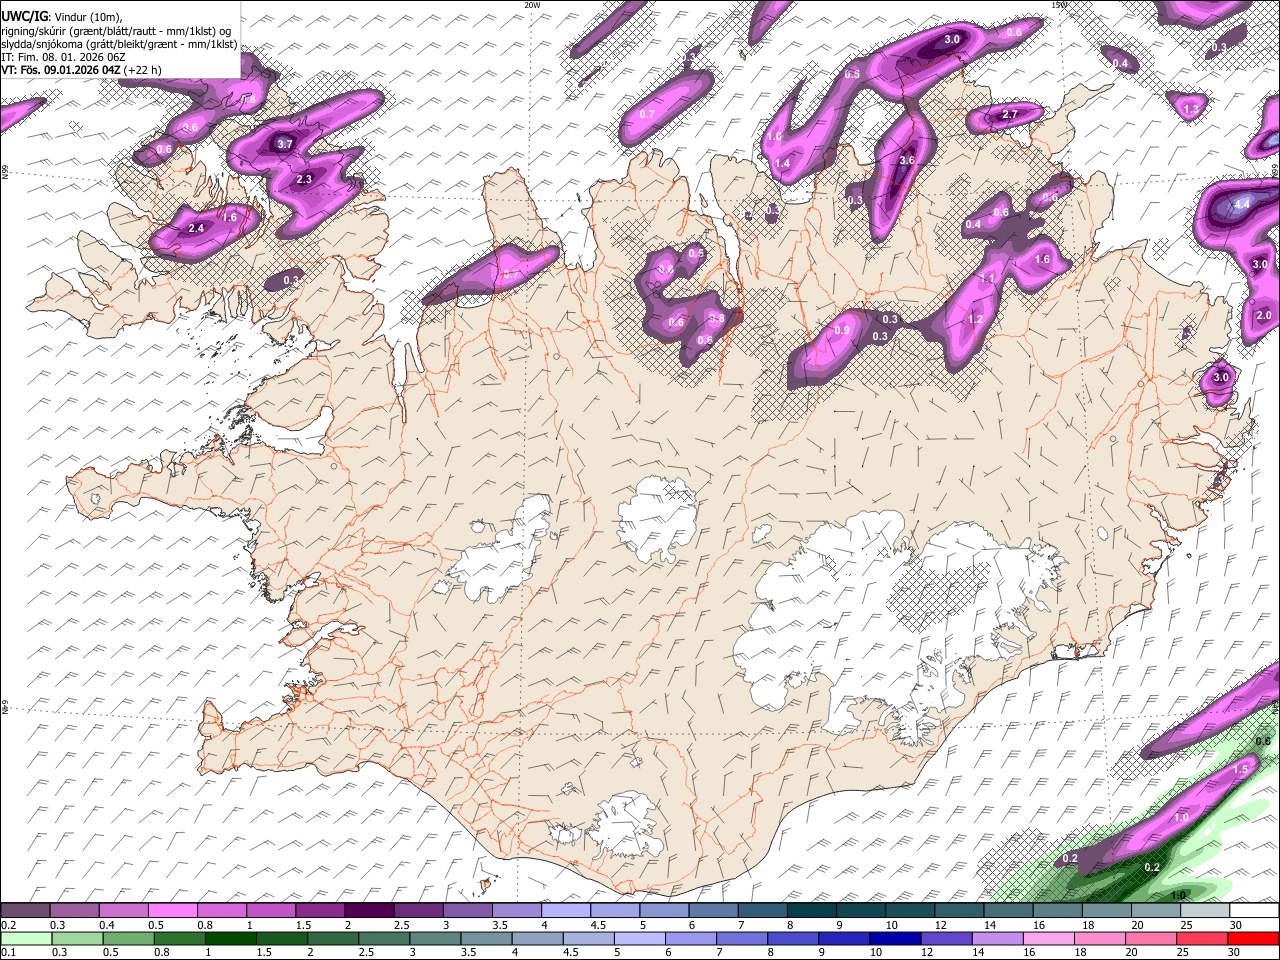
Task: Click the 1.1 precipitation value label
Action: [987, 279]
